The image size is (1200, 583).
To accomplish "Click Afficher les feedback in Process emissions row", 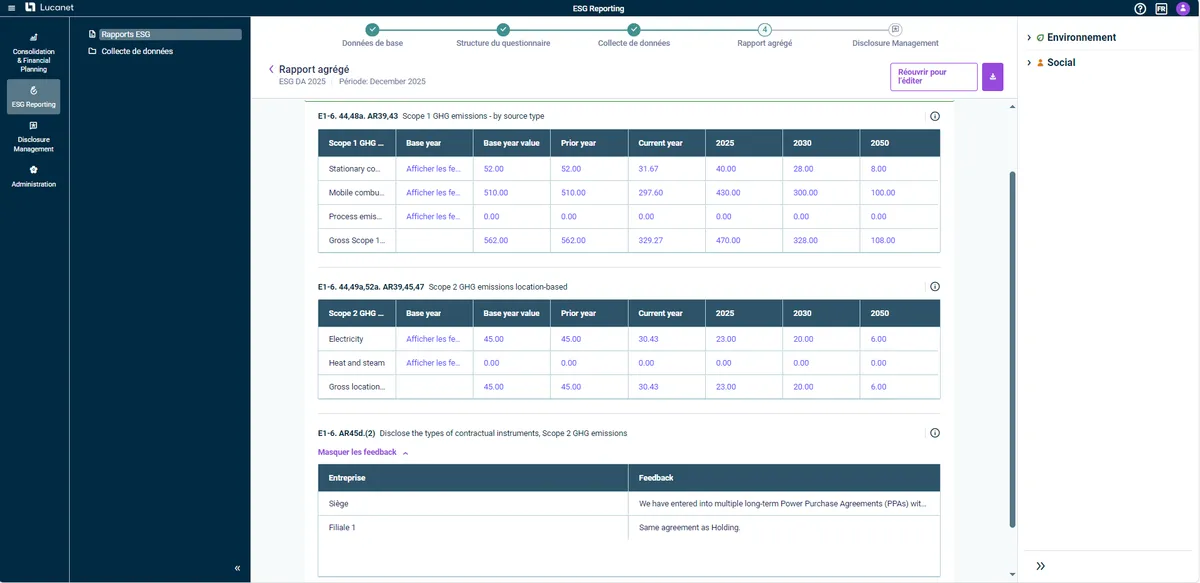I will [433, 217].
